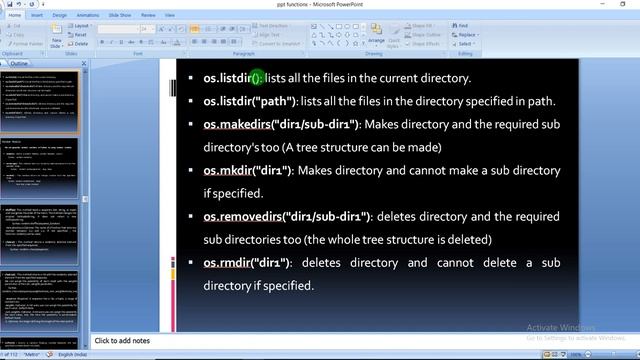
Task: Click the Decrease List Level icon
Action: coord(223,29)
